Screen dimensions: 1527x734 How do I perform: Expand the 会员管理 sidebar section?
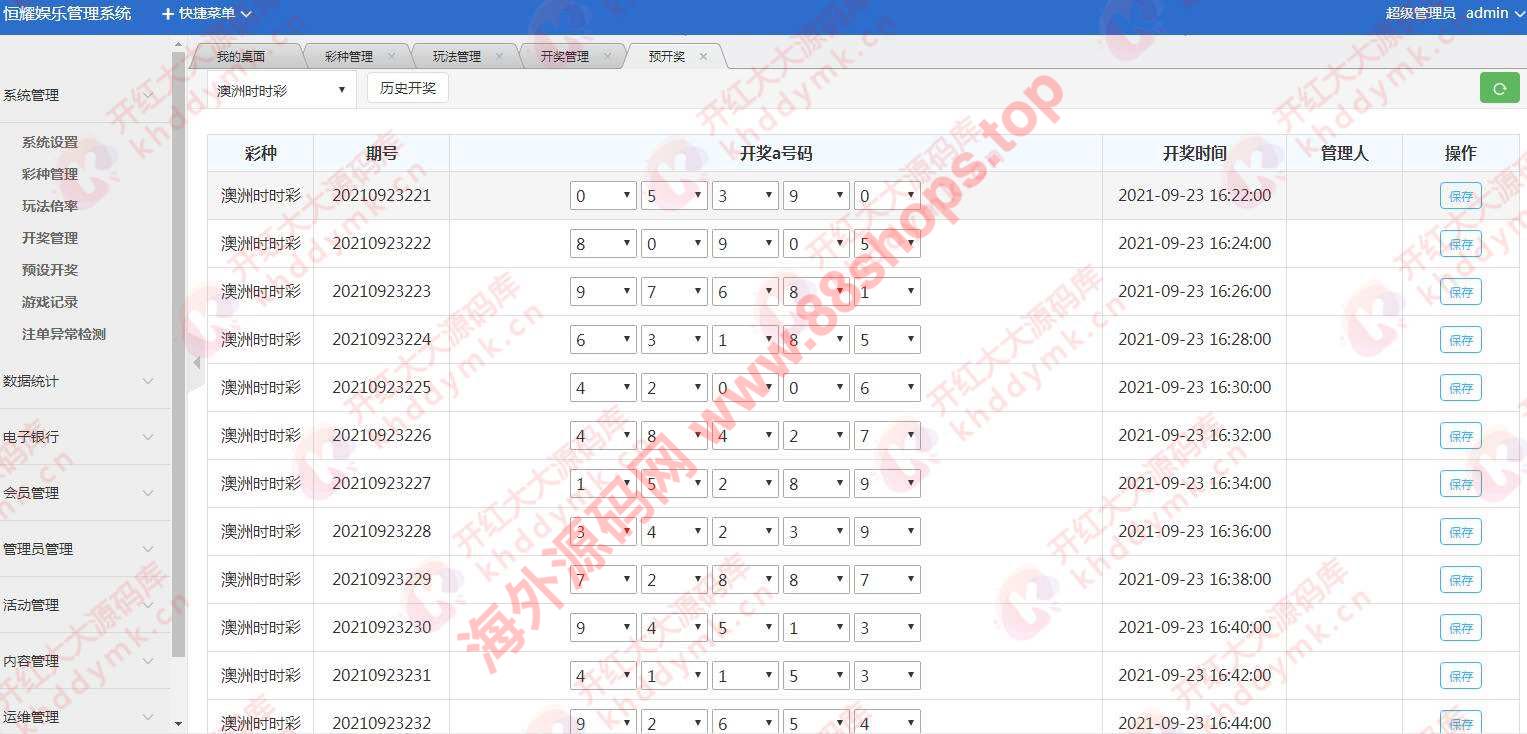tap(78, 493)
